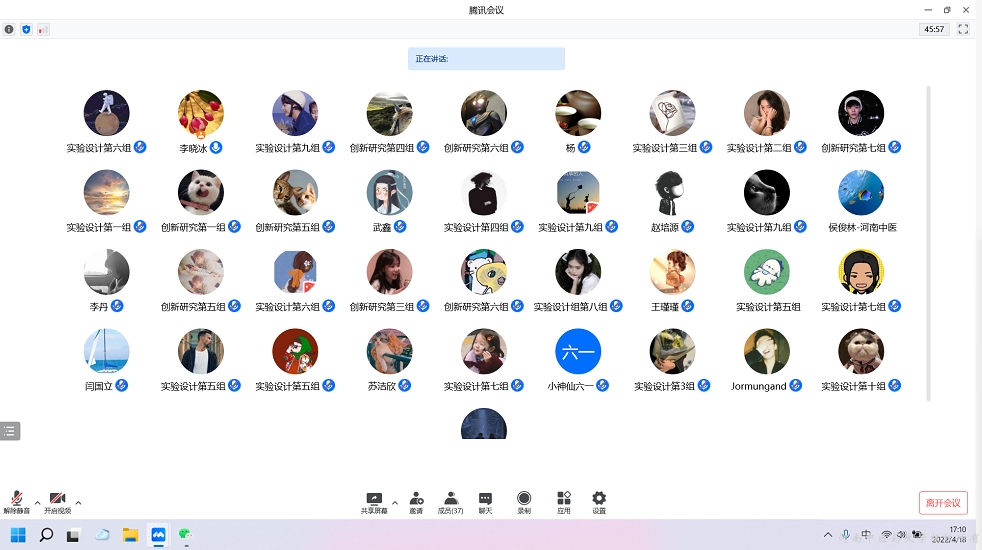
Task: Expand audio options arrow beside 解除静音
Action: point(38,502)
